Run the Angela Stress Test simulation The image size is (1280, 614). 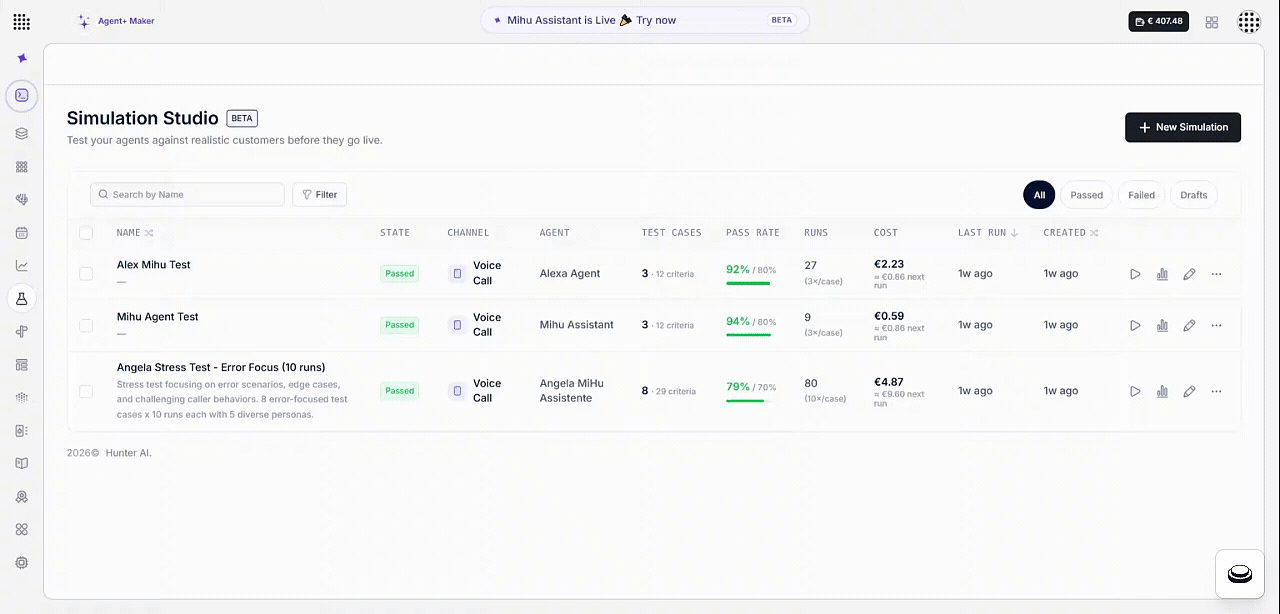tap(1135, 391)
